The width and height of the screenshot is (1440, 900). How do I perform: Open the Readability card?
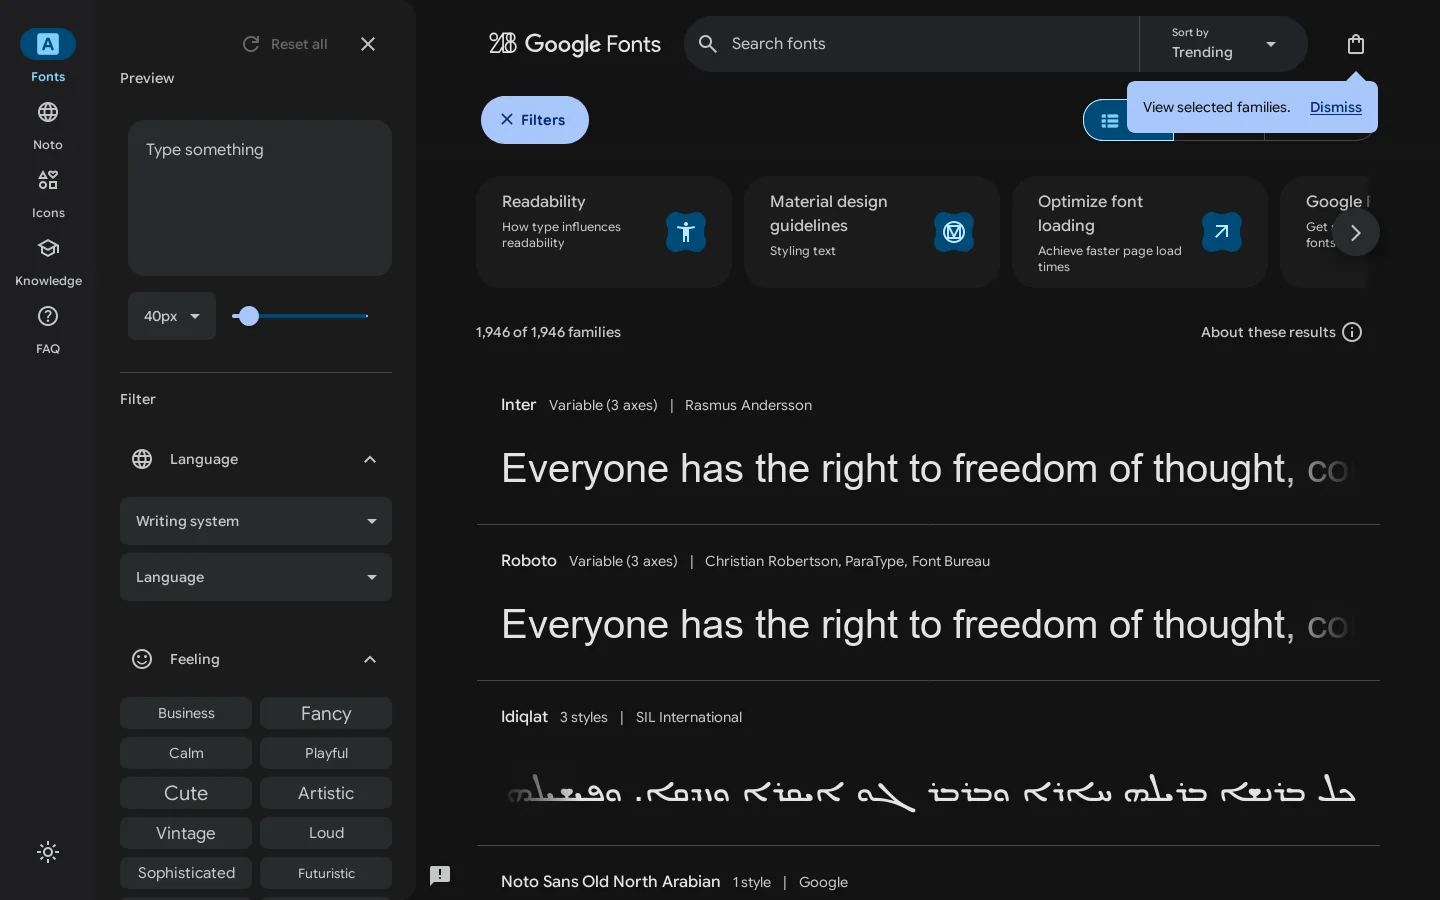[604, 232]
